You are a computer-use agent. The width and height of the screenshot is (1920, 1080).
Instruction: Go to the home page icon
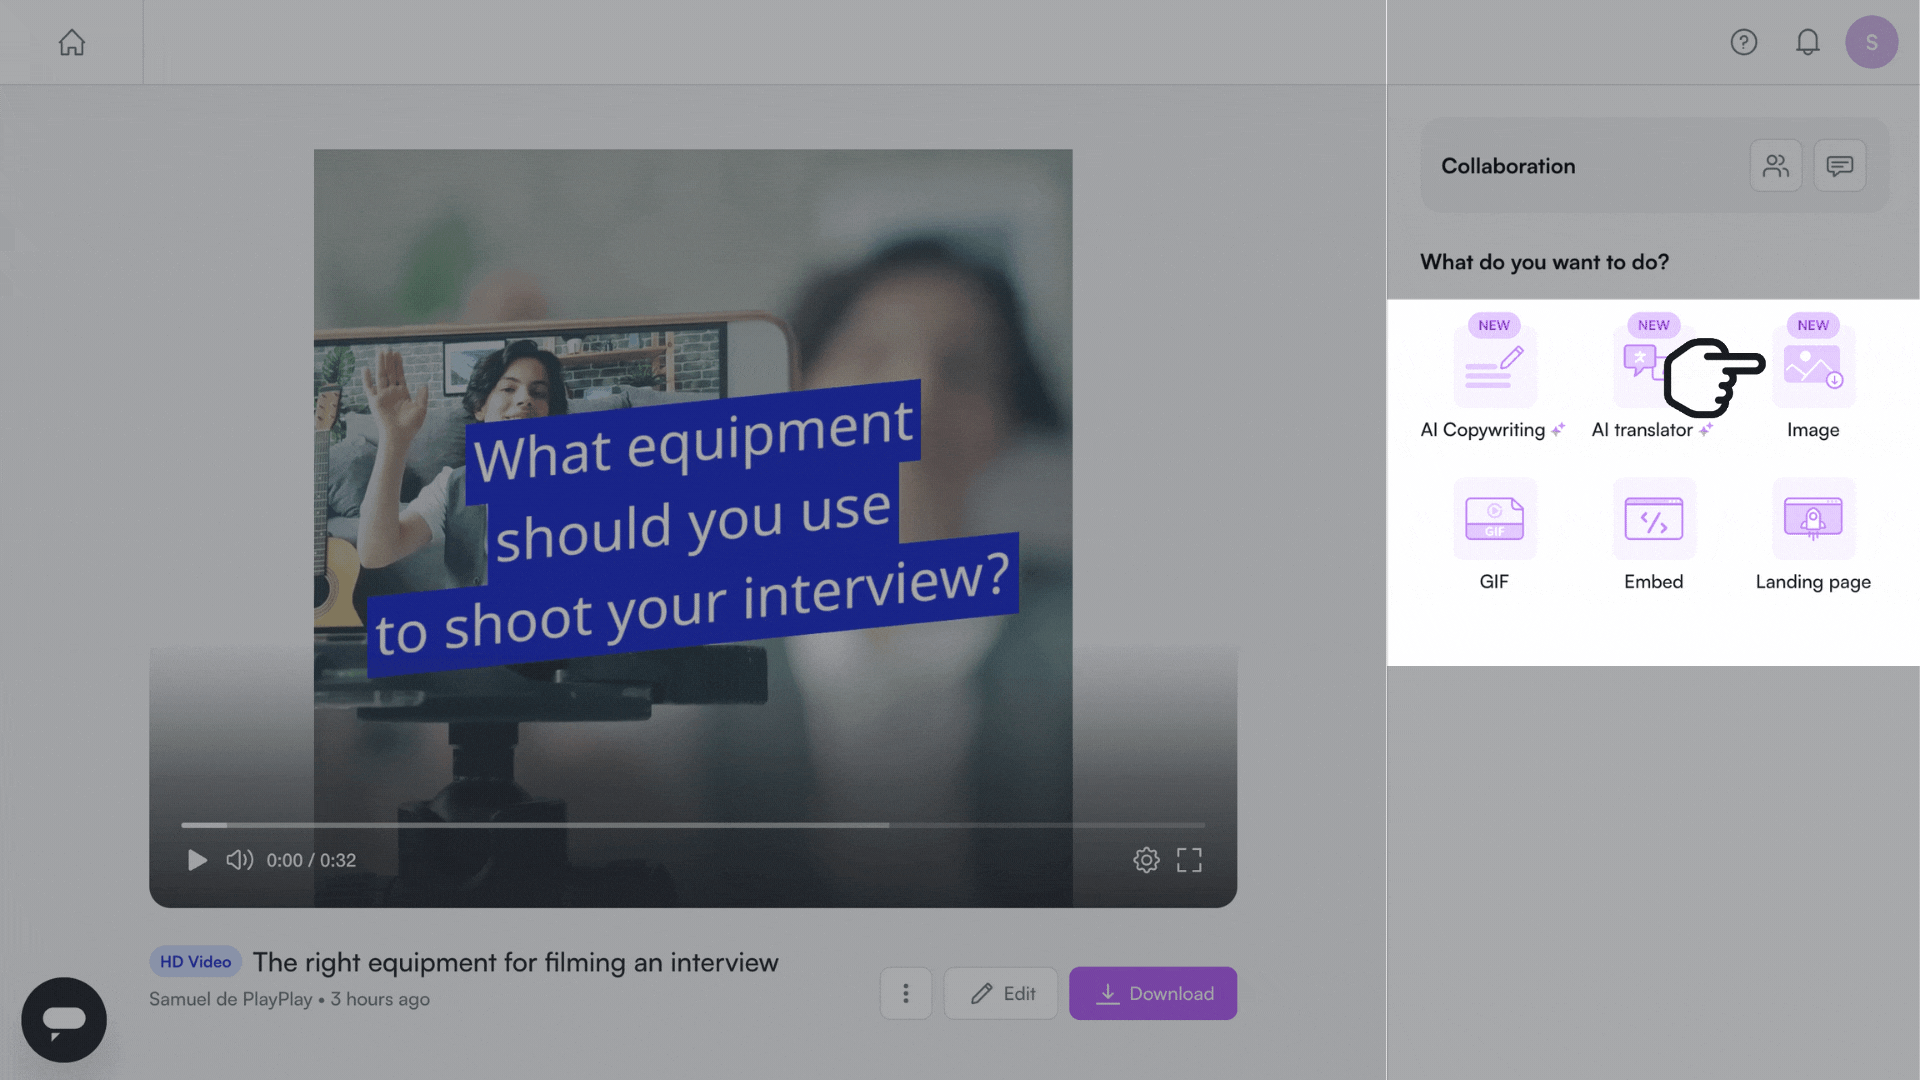[x=71, y=42]
